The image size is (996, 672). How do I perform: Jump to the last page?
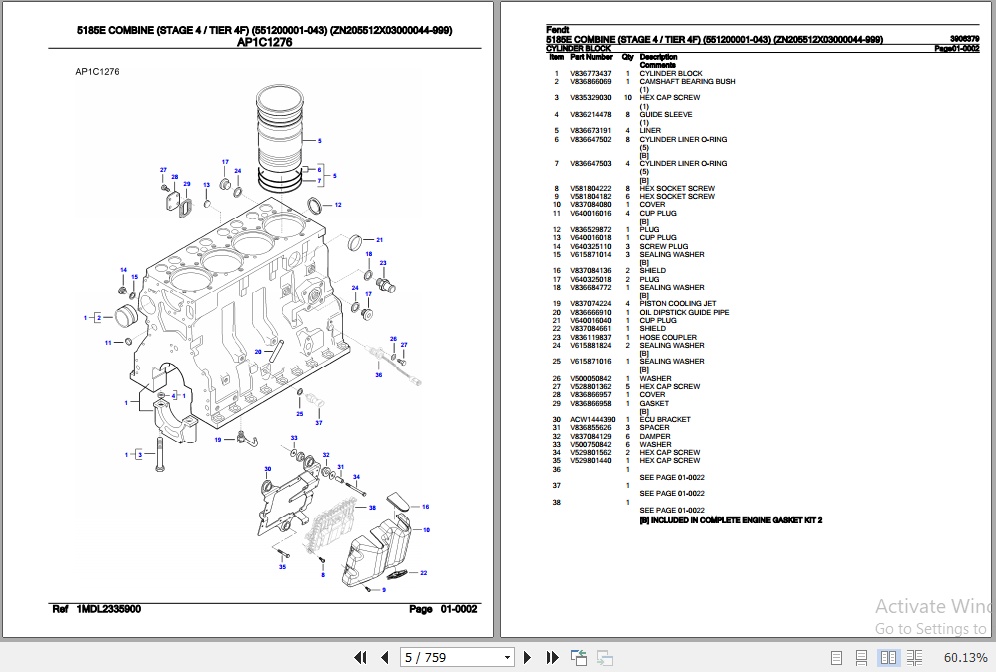pos(552,657)
